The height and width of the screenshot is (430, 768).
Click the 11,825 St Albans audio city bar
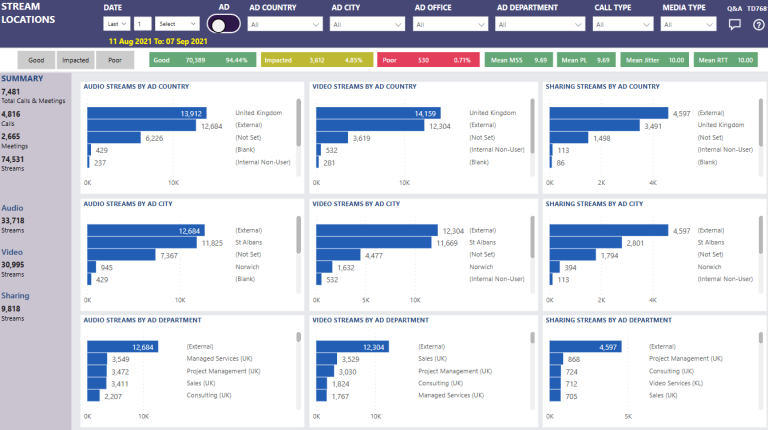click(x=142, y=243)
